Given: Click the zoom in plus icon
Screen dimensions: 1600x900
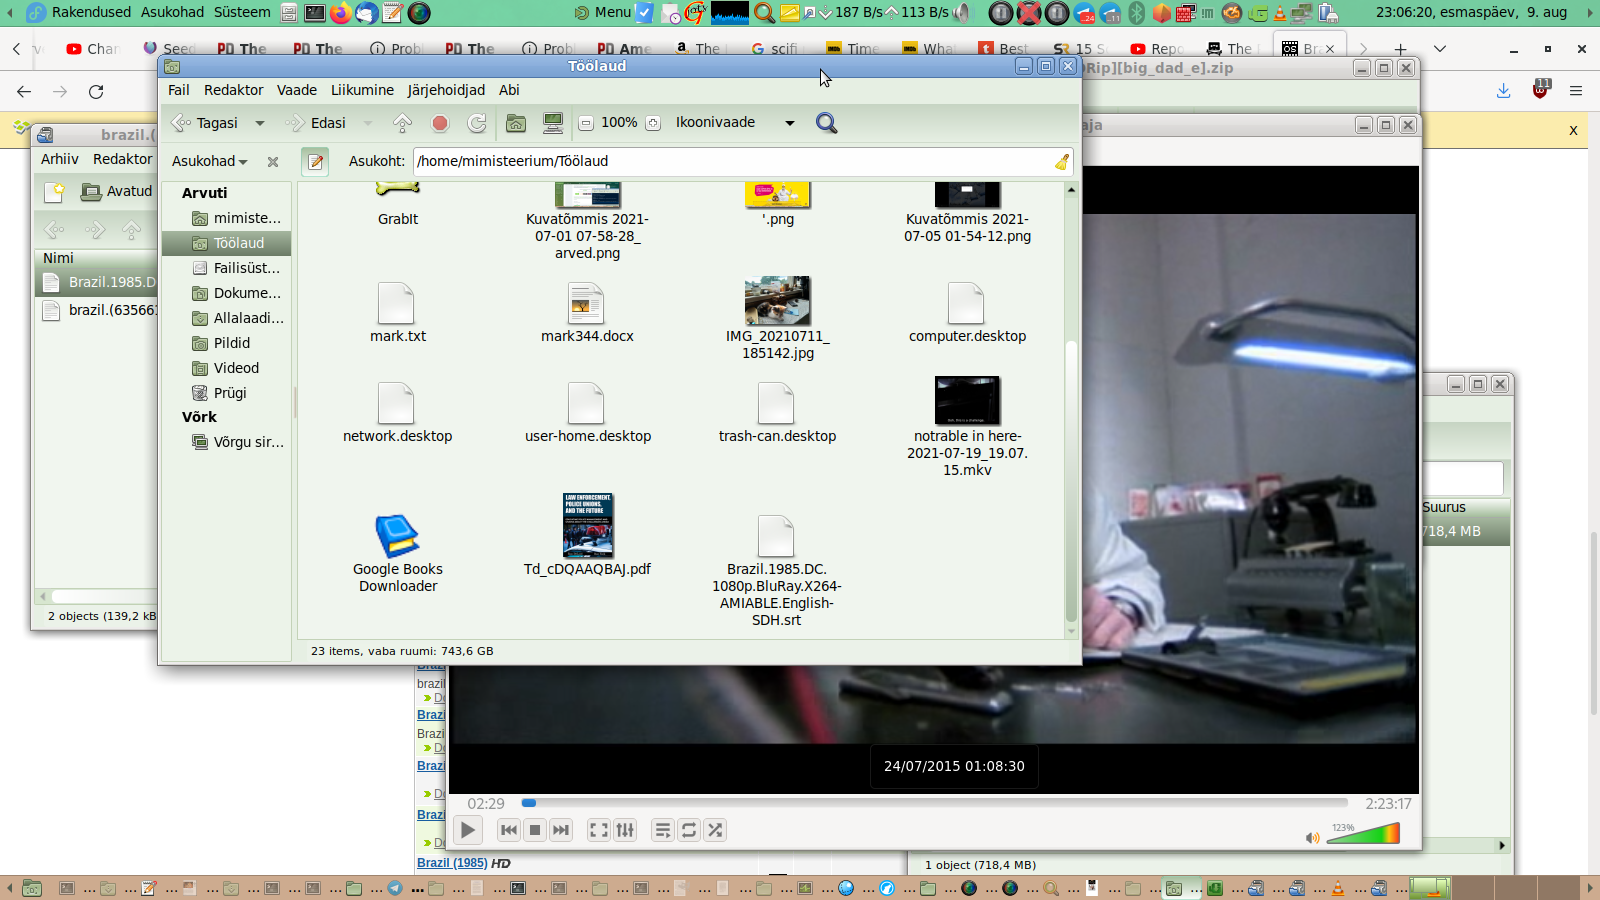Looking at the screenshot, I should point(653,123).
